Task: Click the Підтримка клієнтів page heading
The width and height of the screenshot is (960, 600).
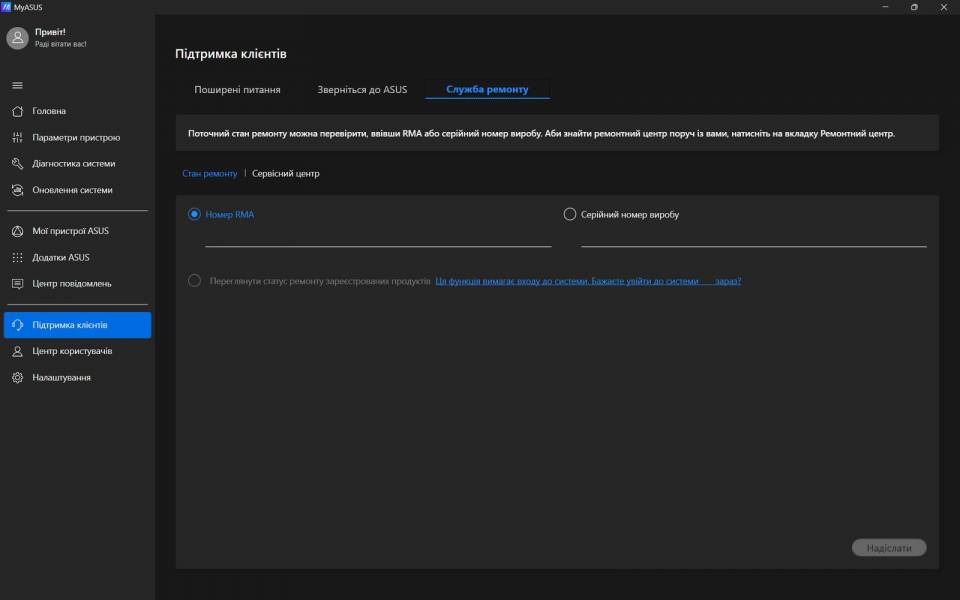Action: pyautogui.click(x=231, y=54)
